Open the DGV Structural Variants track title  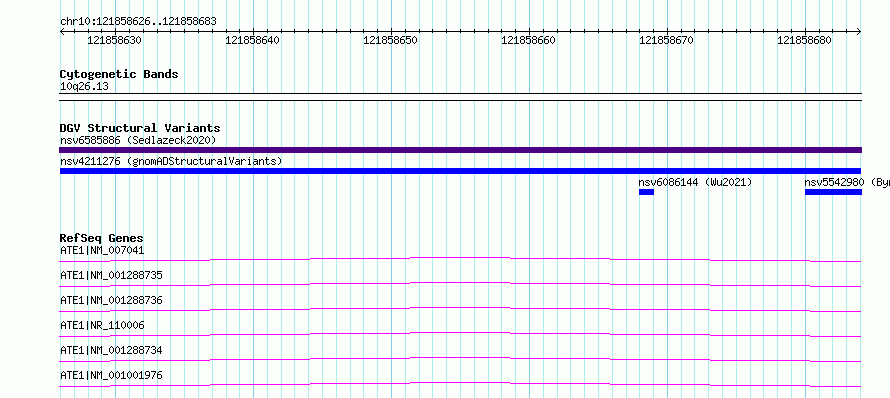point(140,128)
